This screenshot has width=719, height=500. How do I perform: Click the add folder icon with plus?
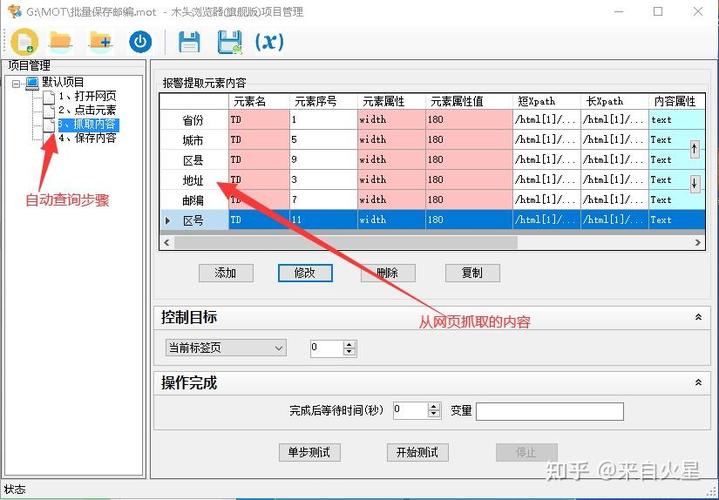point(100,41)
